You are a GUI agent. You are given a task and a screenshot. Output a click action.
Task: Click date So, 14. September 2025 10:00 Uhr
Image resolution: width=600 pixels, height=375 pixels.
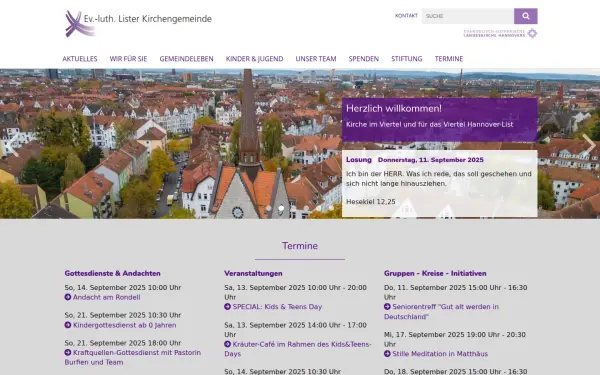point(123,287)
